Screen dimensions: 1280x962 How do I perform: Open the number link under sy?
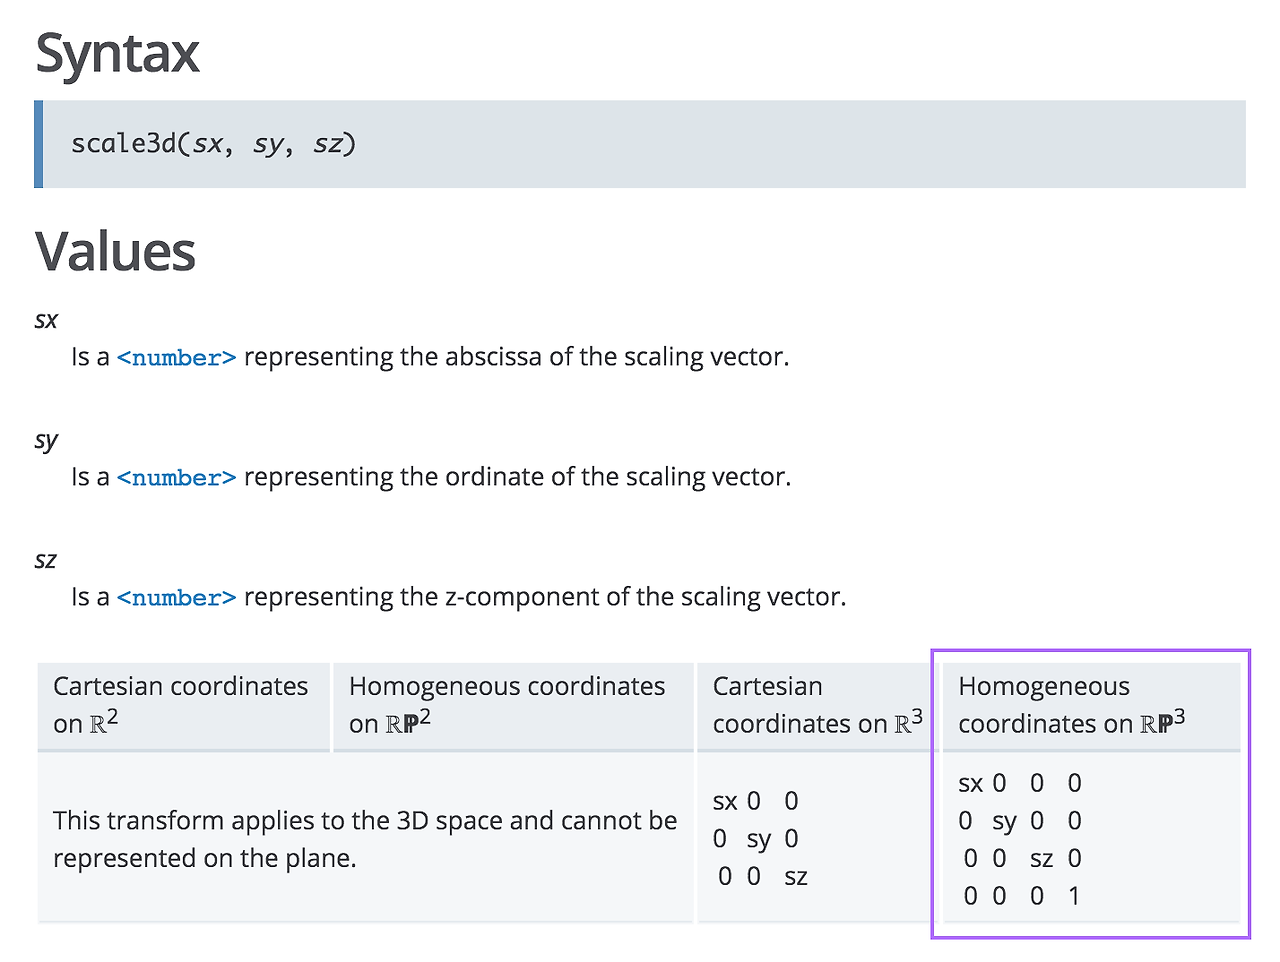pyautogui.click(x=177, y=478)
